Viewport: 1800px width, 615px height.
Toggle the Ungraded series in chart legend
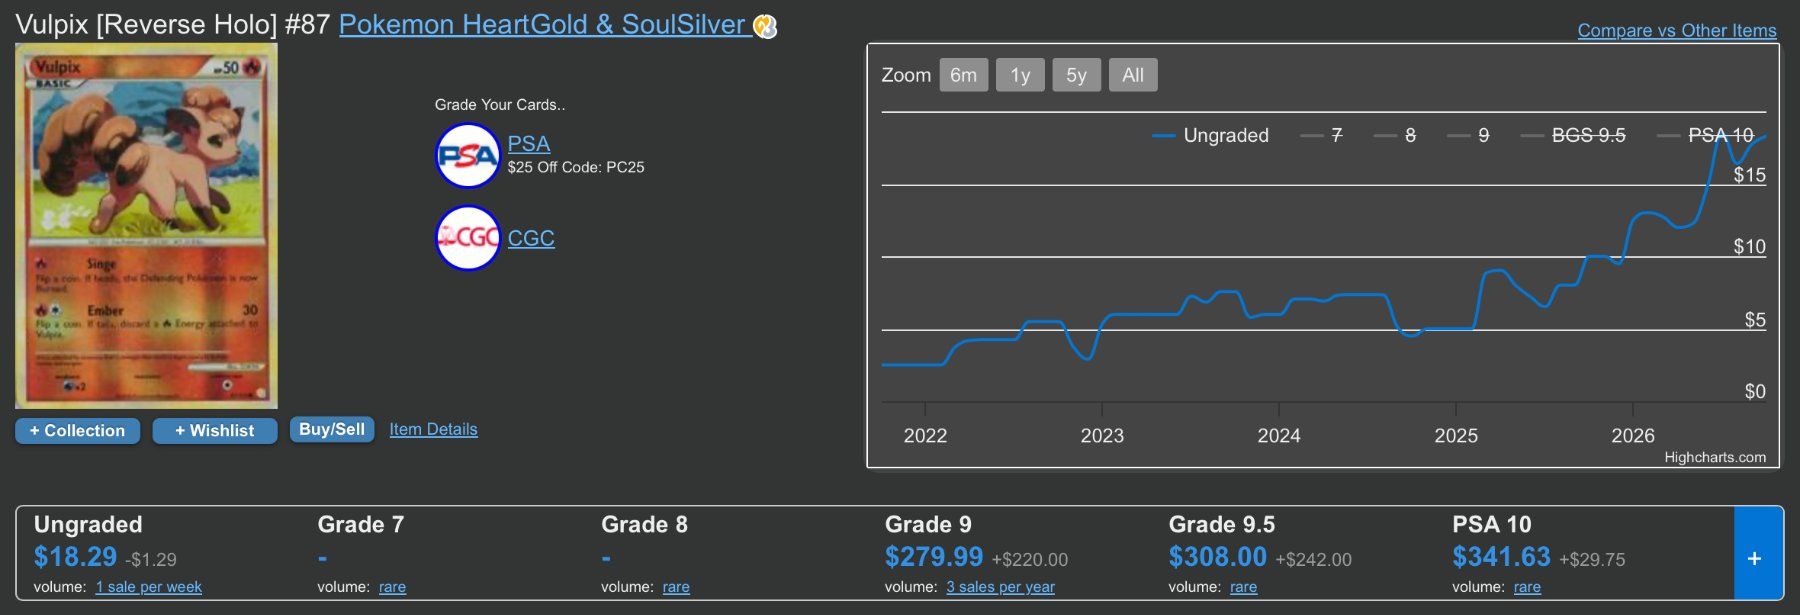click(x=1211, y=135)
